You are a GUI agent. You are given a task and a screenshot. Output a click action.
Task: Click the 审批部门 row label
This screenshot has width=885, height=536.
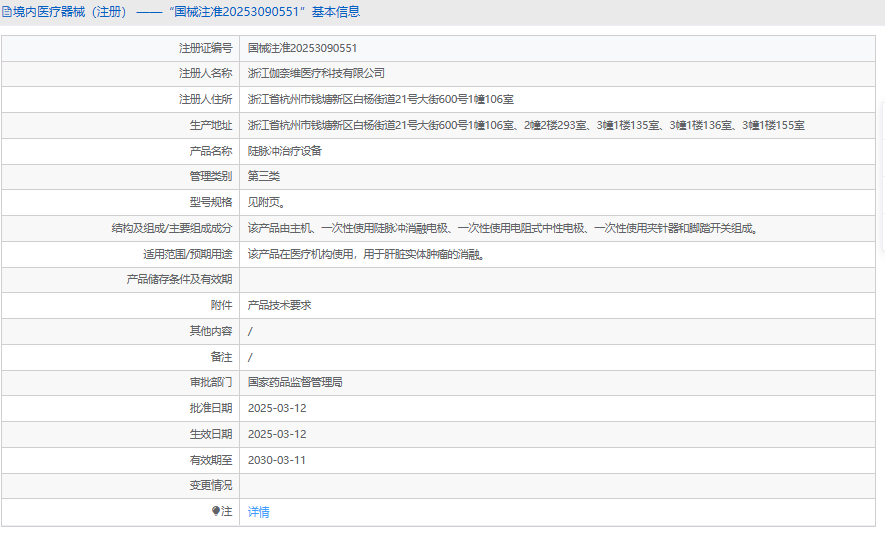click(211, 383)
